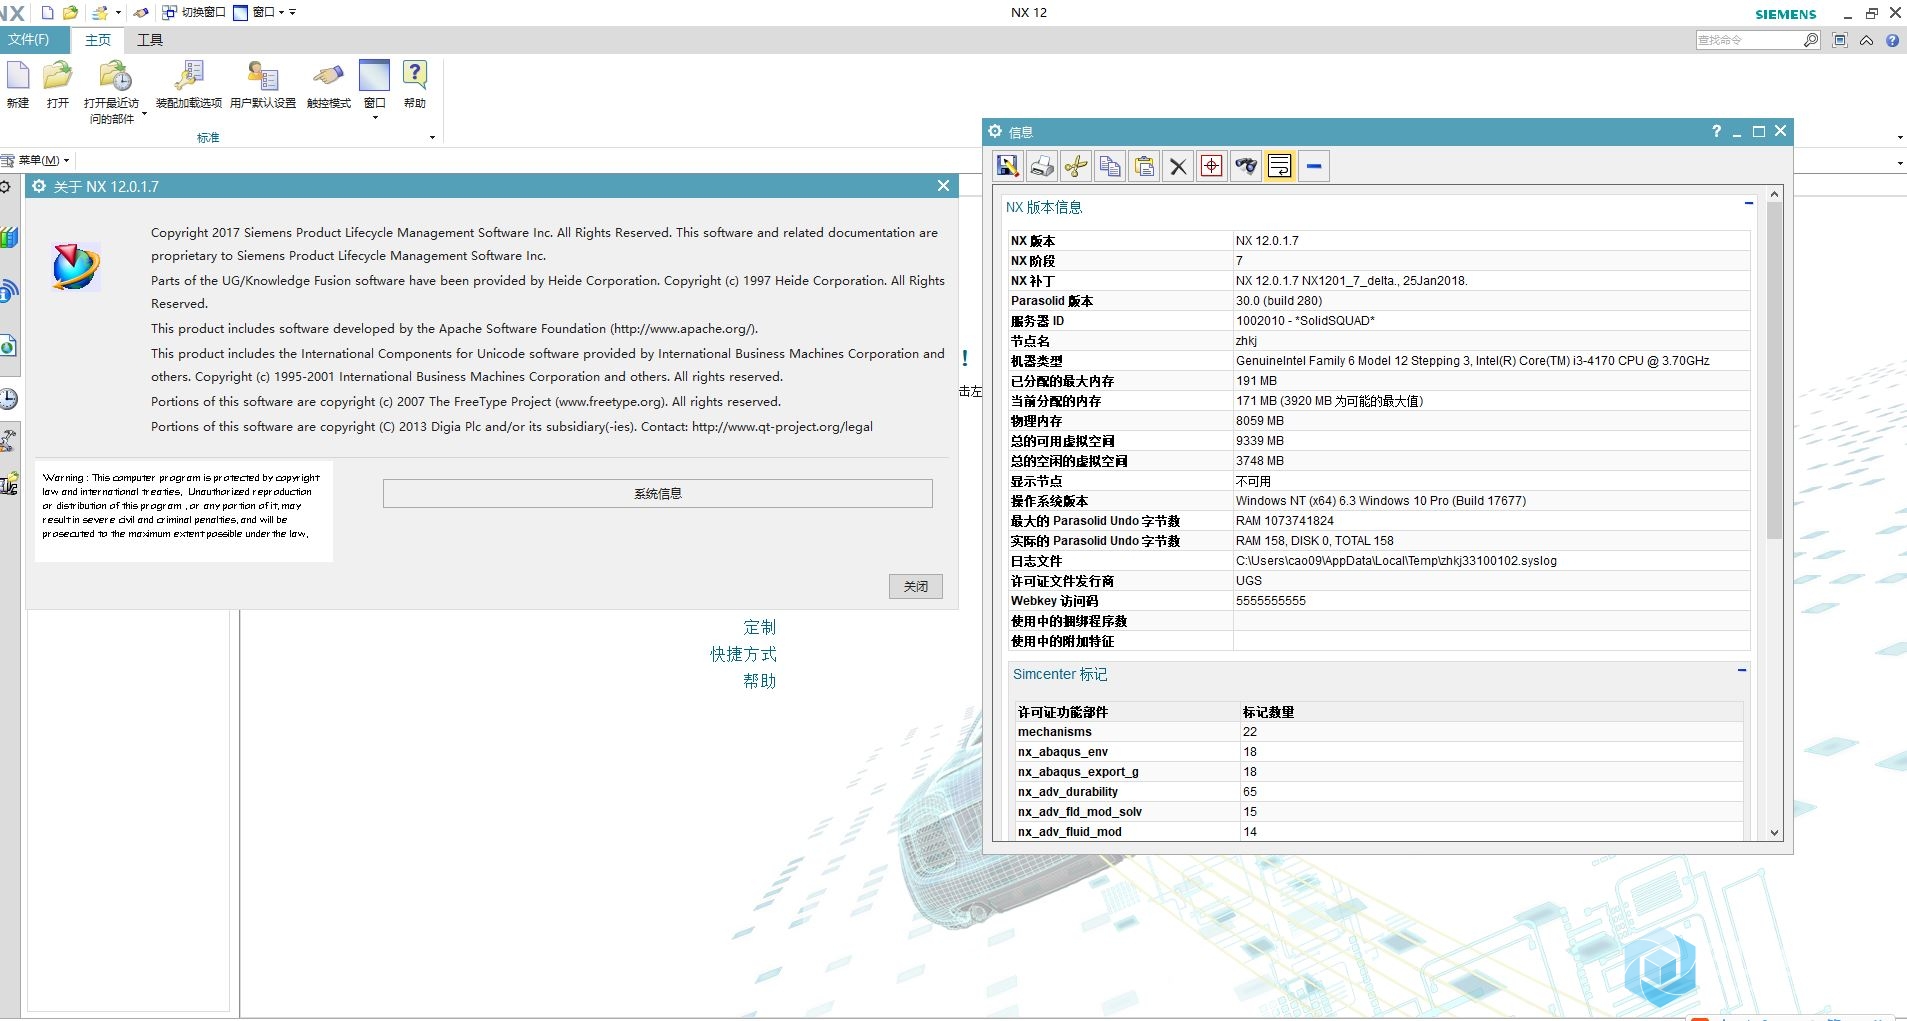Screen dimensions: 1907x1021
Task: Click Find binoculars icon in 信息 window
Action: 1246,166
